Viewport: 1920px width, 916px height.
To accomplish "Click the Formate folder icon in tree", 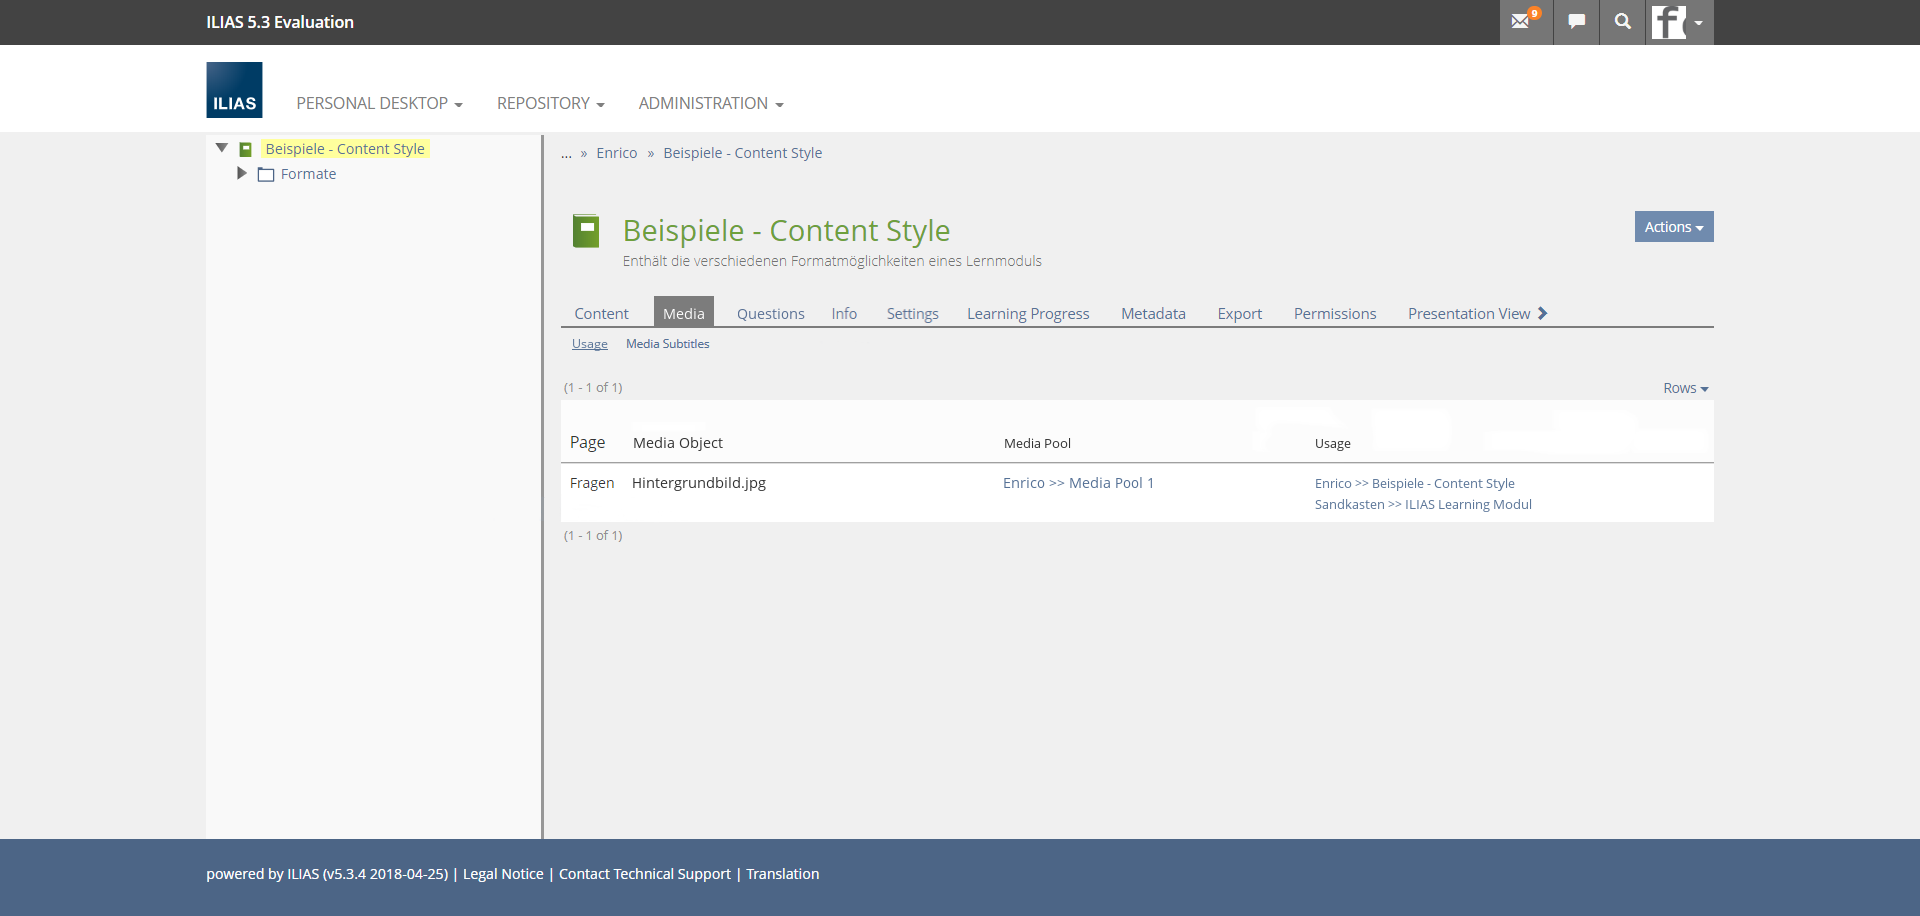I will click(266, 175).
